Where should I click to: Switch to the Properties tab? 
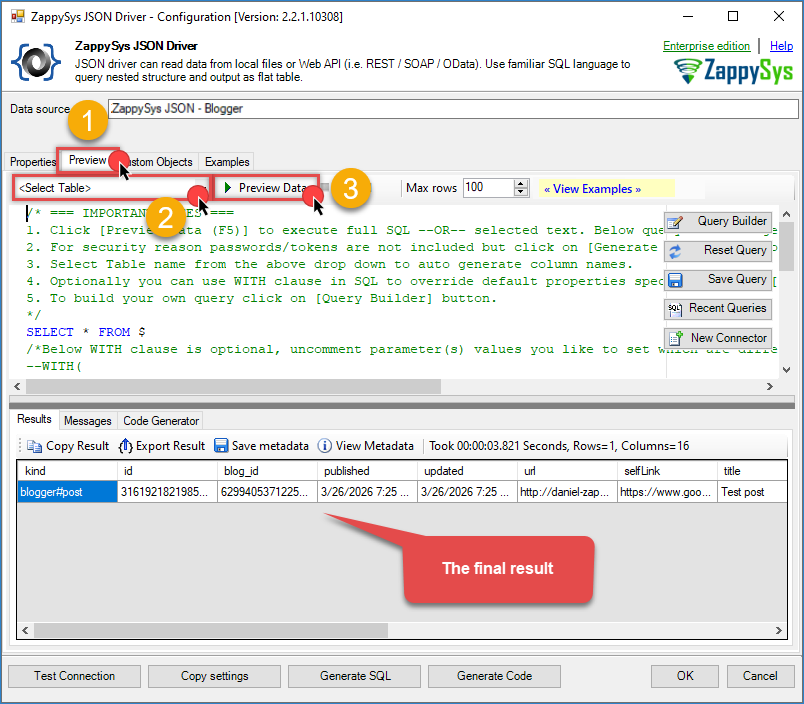(33, 162)
